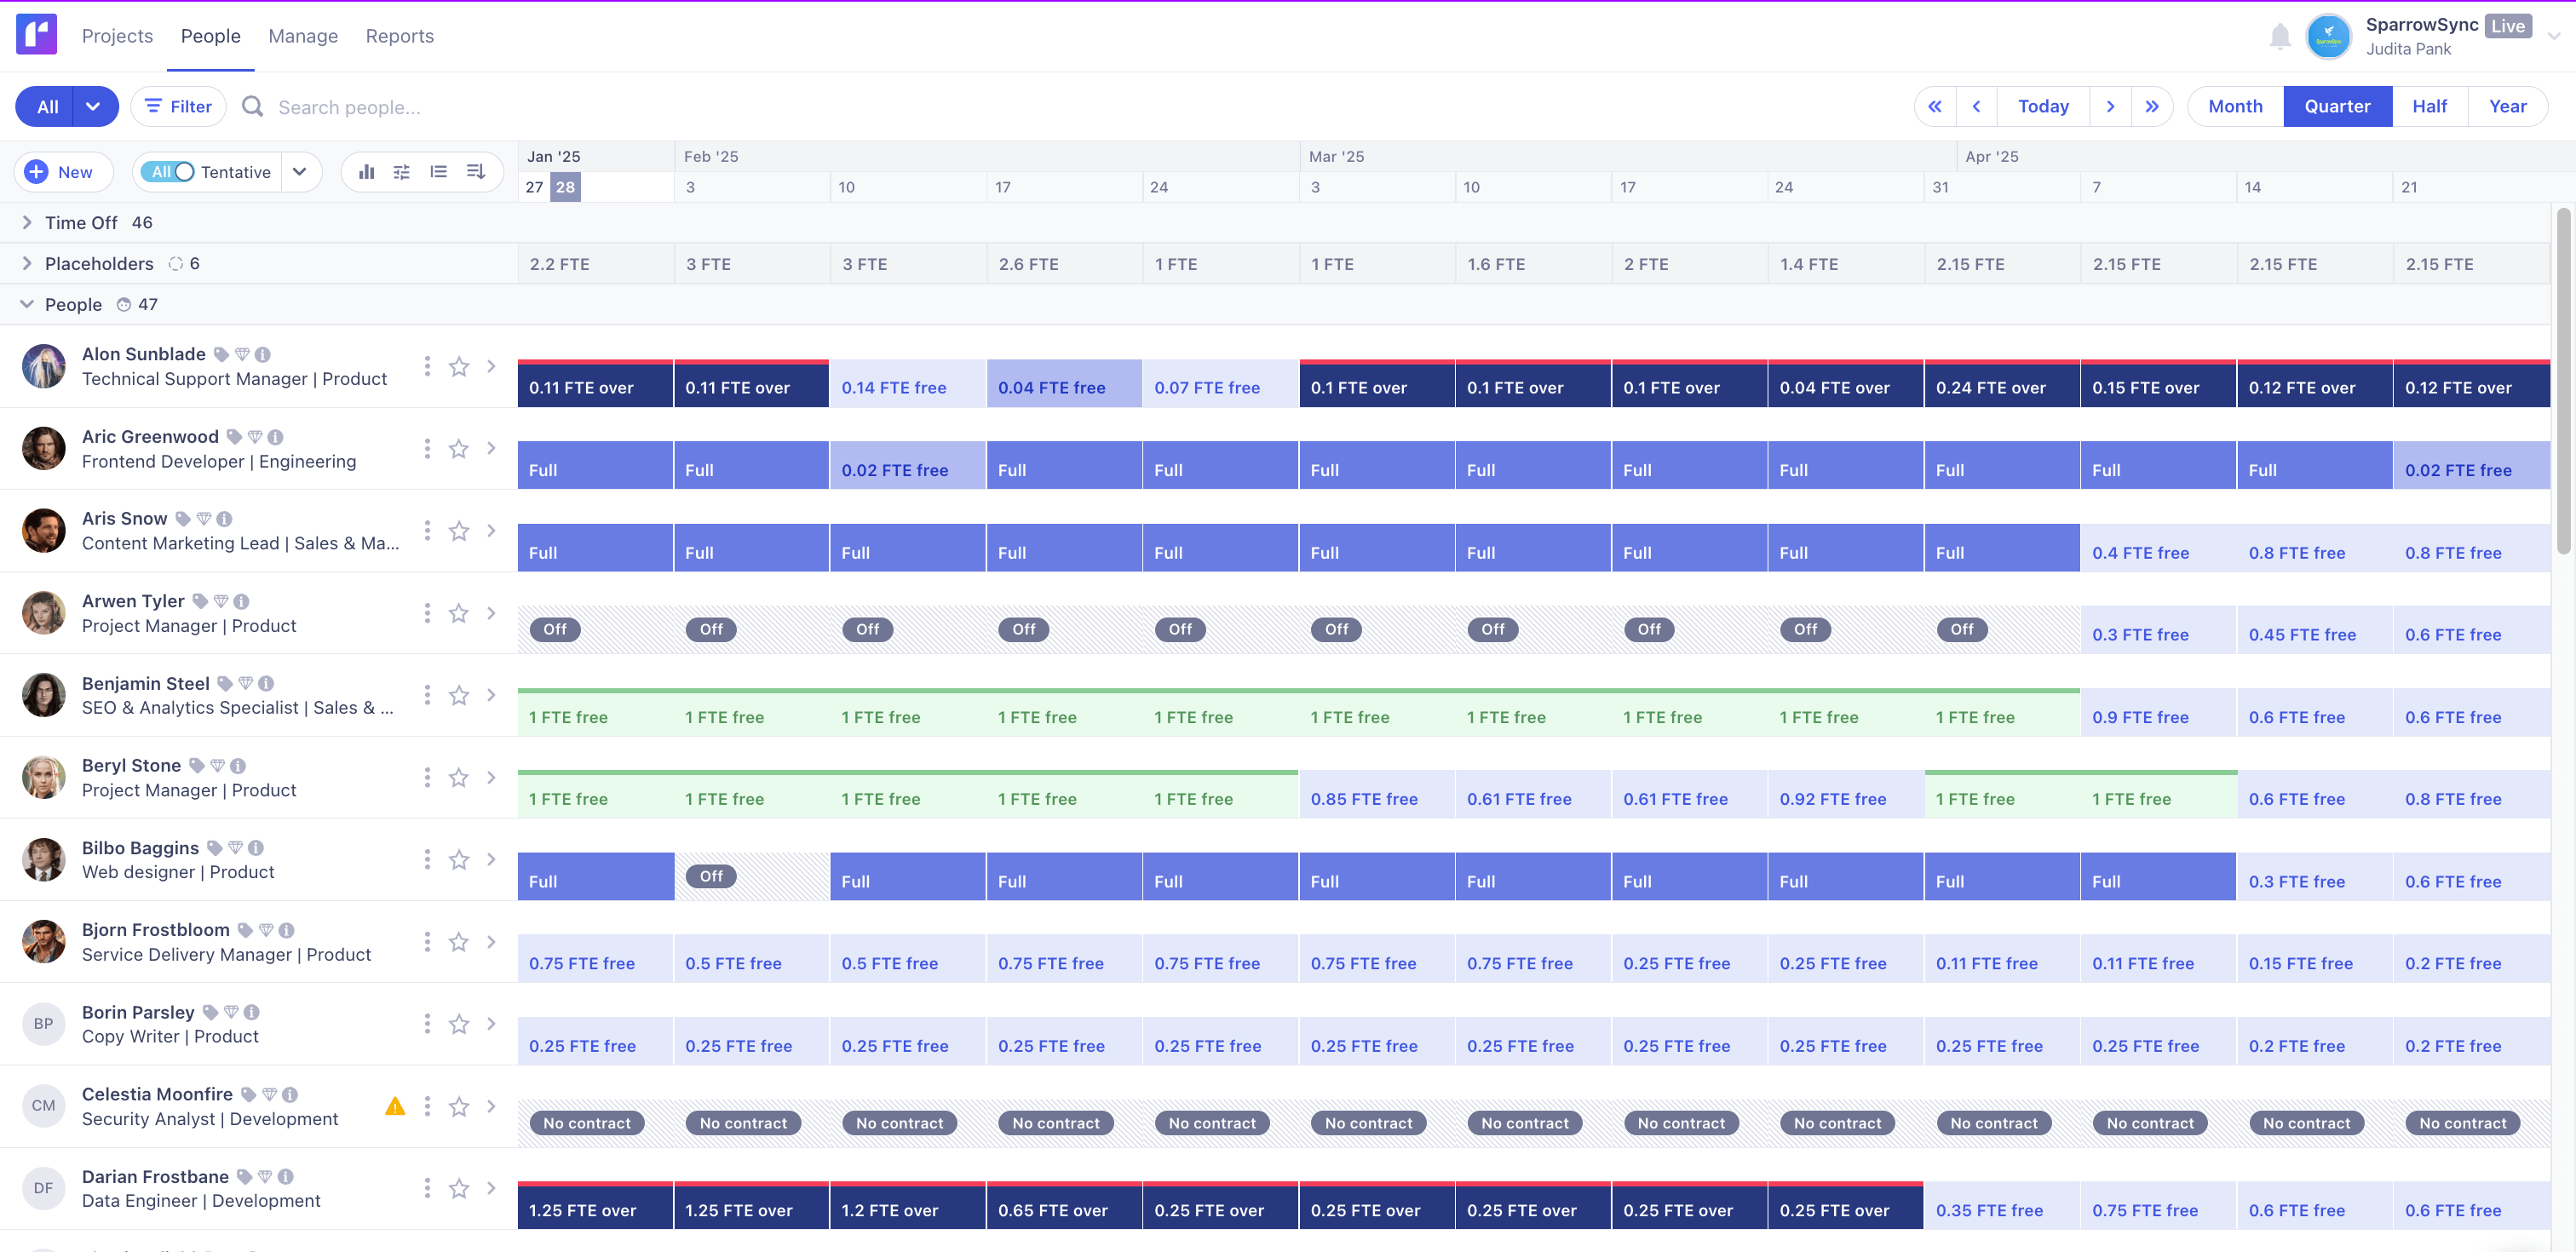2576x1252 pixels.
Task: Click the Today button
Action: tap(2042, 107)
